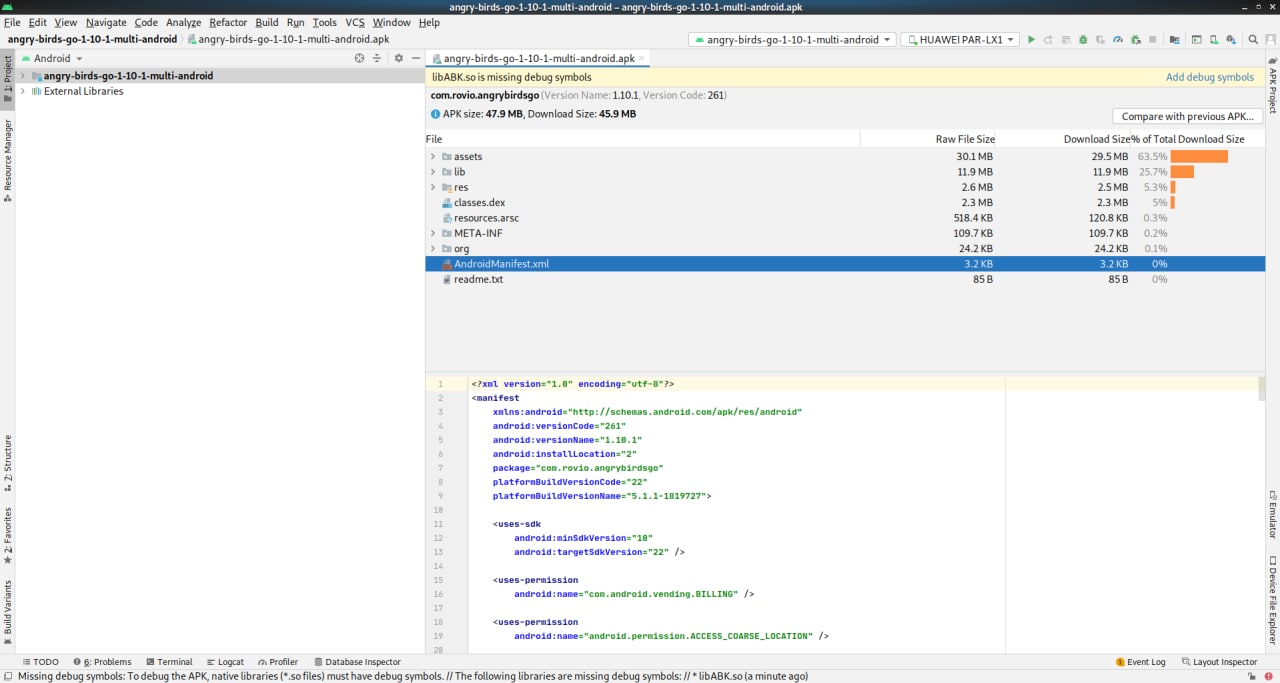Screen dimensions: 1280x683
Task: Click the Debug app bug icon
Action: [x=1083, y=40]
